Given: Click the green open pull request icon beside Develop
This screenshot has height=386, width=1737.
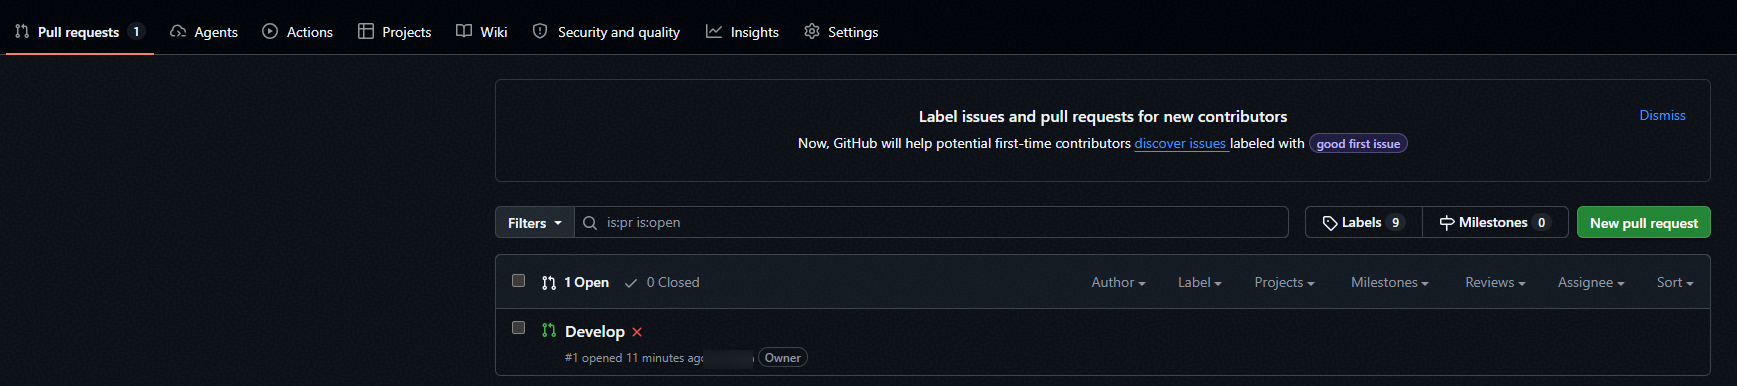Looking at the screenshot, I should tap(549, 330).
